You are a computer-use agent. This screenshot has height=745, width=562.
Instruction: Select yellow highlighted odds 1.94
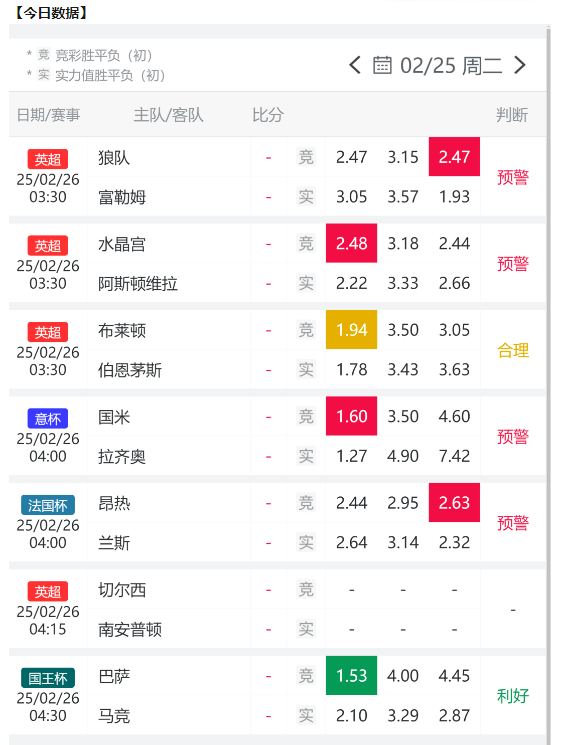click(352, 330)
